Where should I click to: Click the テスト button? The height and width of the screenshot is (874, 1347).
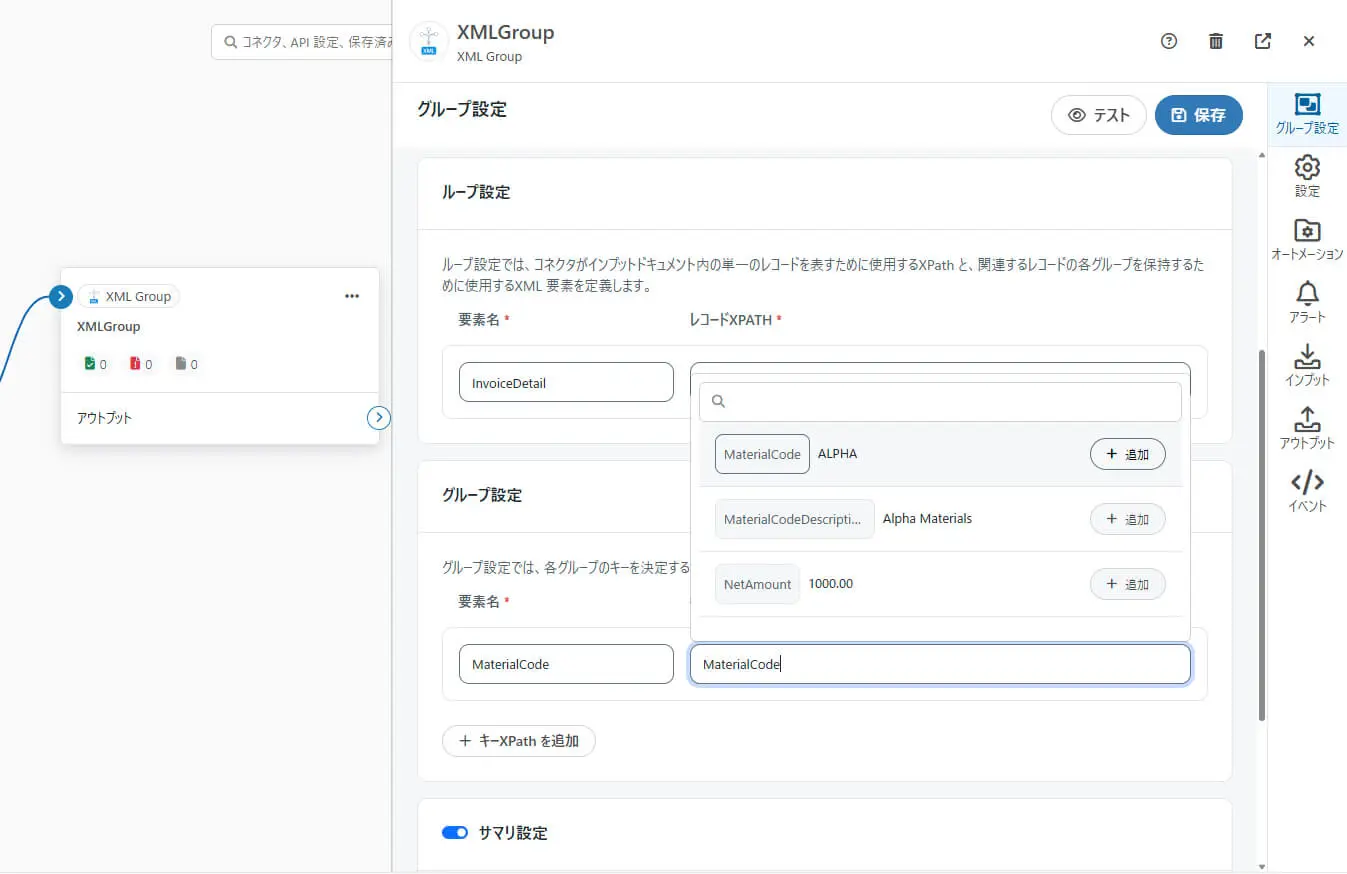[1099, 115]
